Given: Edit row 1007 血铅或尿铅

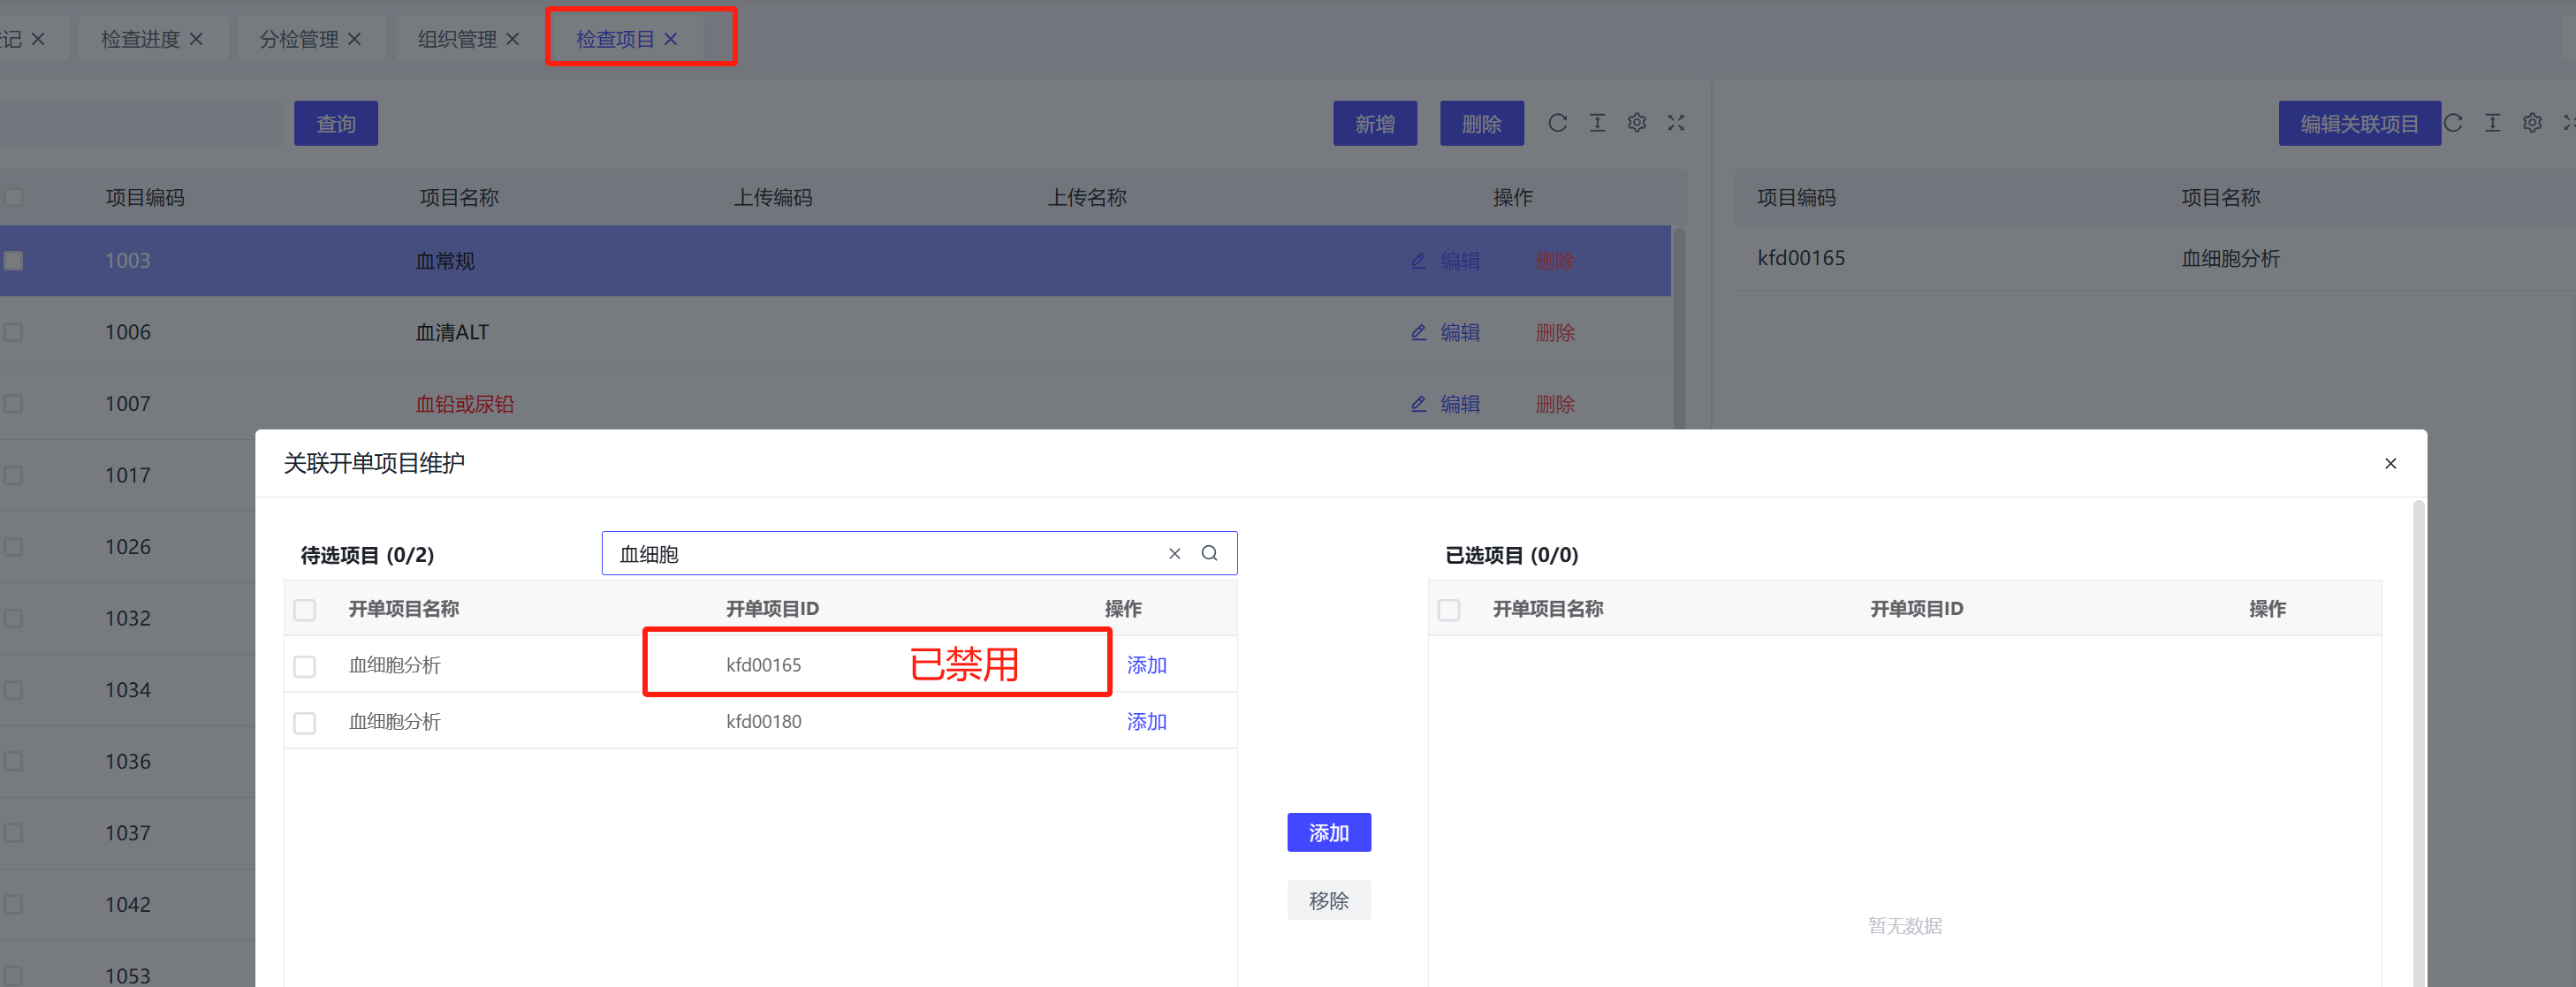Looking at the screenshot, I should (x=1446, y=404).
